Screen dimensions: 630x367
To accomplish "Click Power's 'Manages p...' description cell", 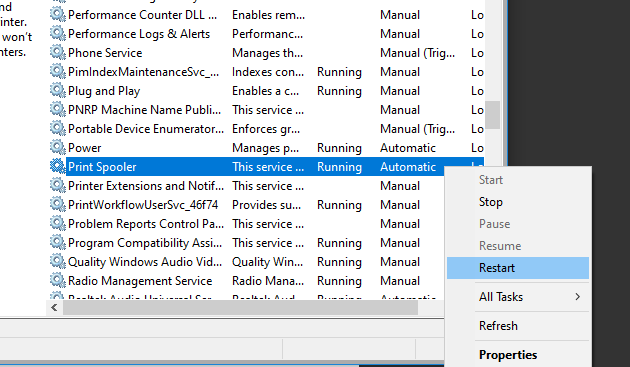I will [265, 148].
